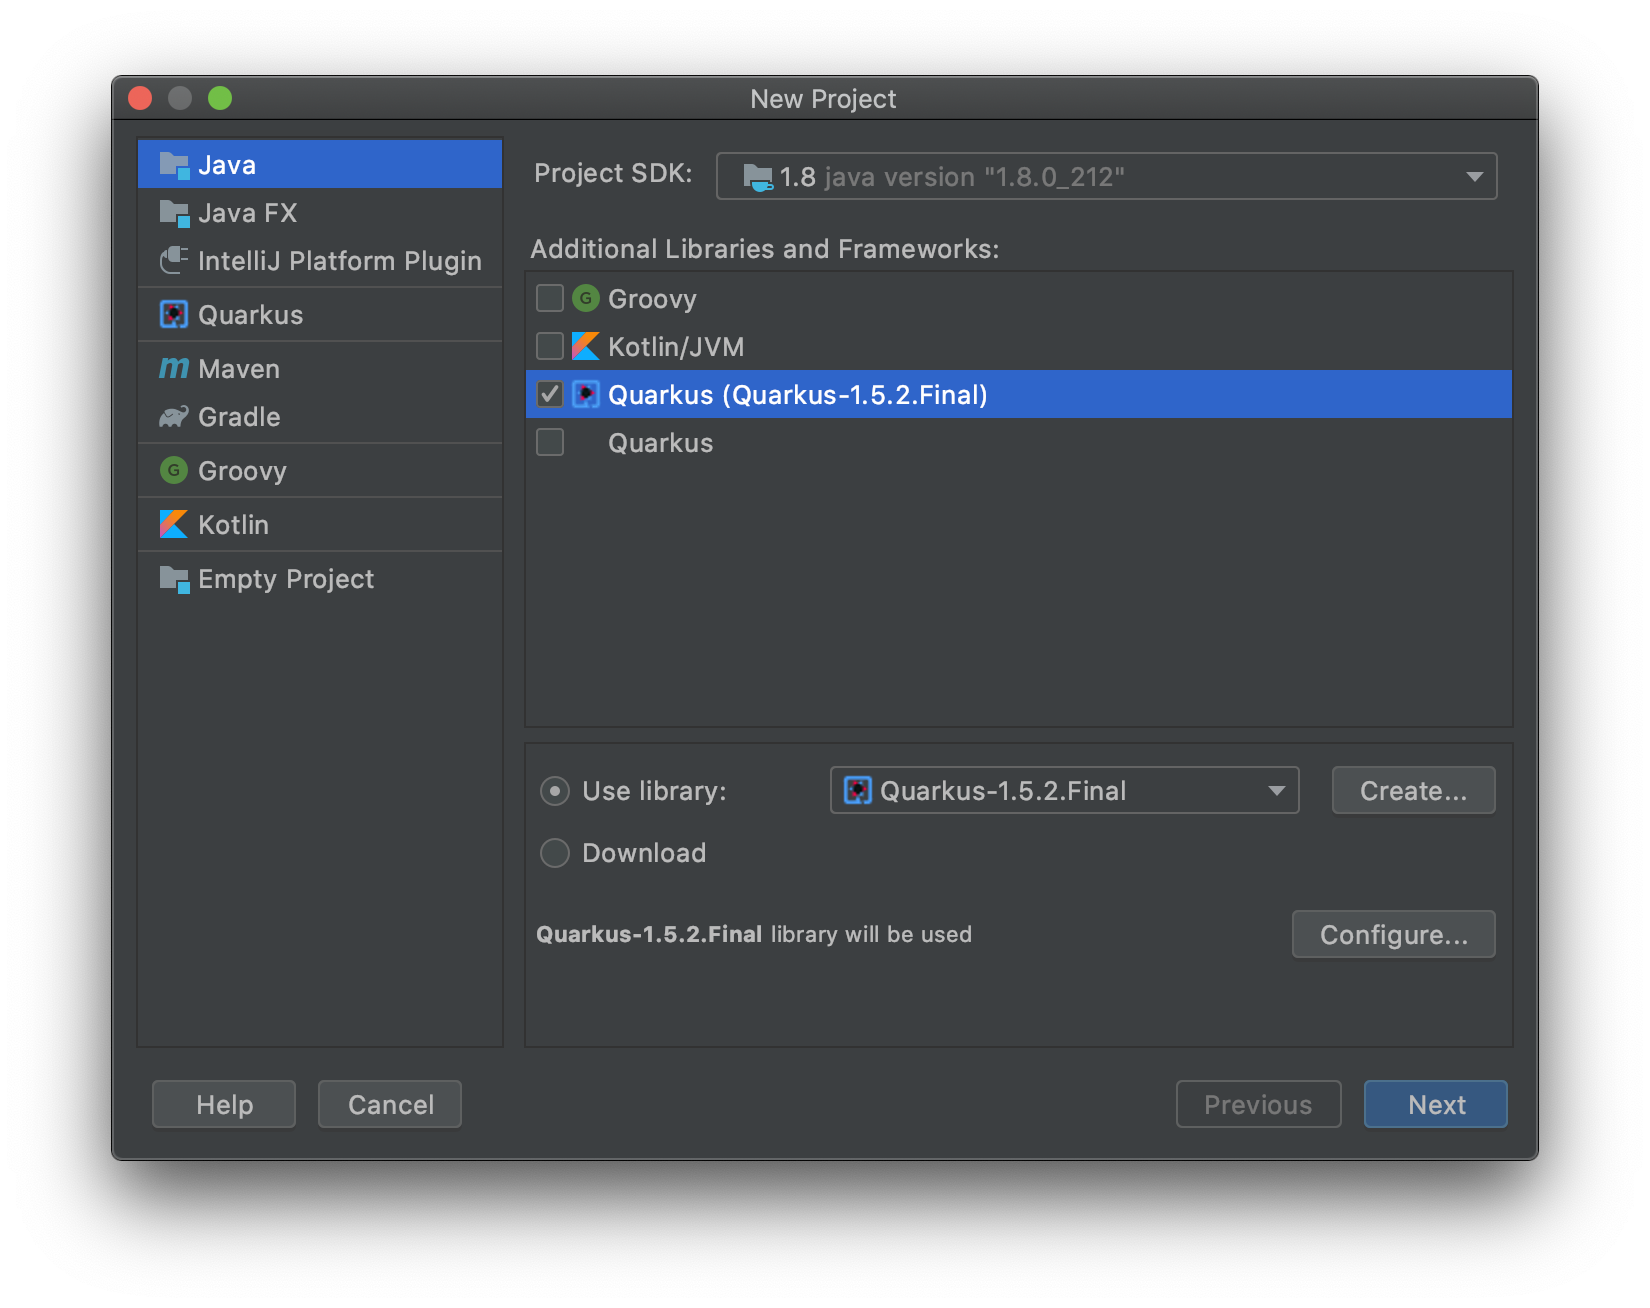
Task: Uncheck the Quarkus (Quarkus-1.5.2.Final) checkbox
Action: point(550,394)
